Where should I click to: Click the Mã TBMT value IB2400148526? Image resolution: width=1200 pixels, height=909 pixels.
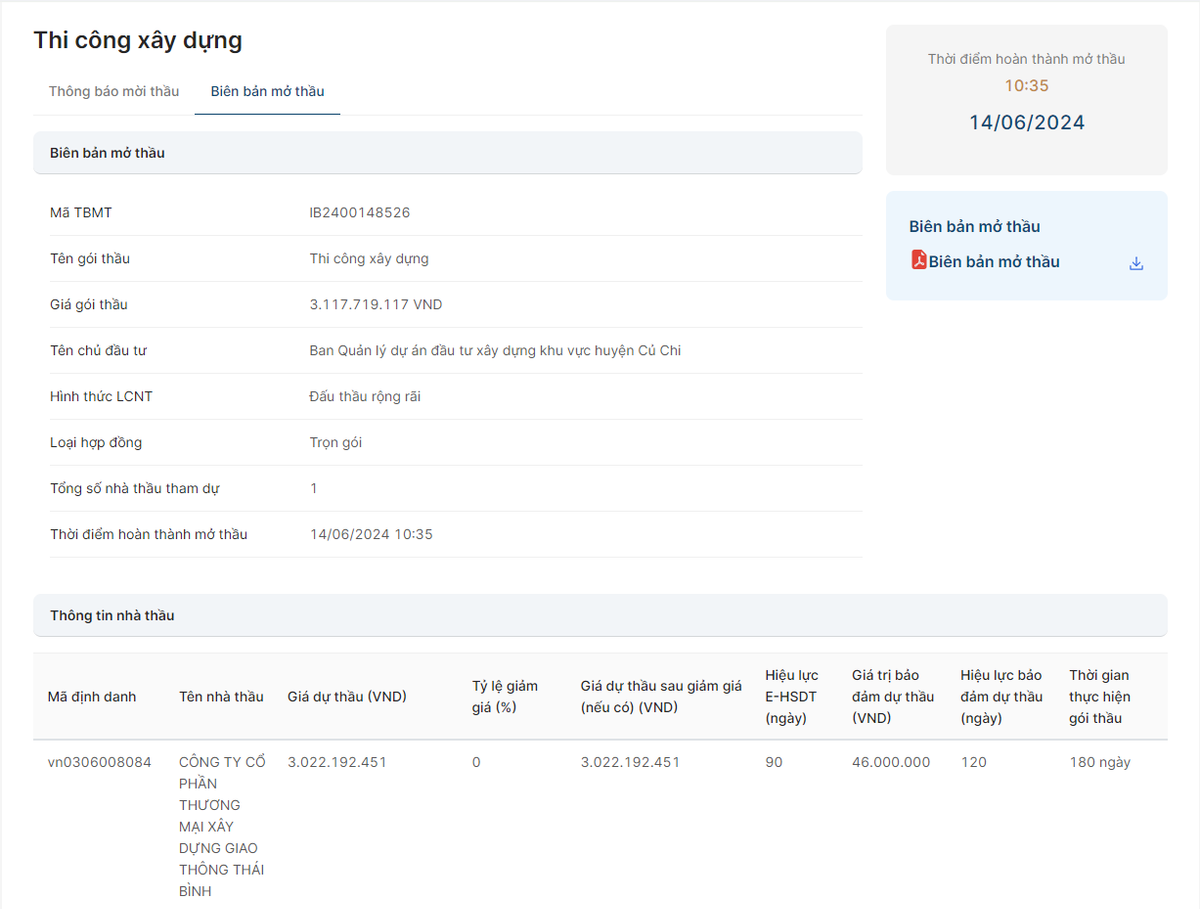pos(360,213)
